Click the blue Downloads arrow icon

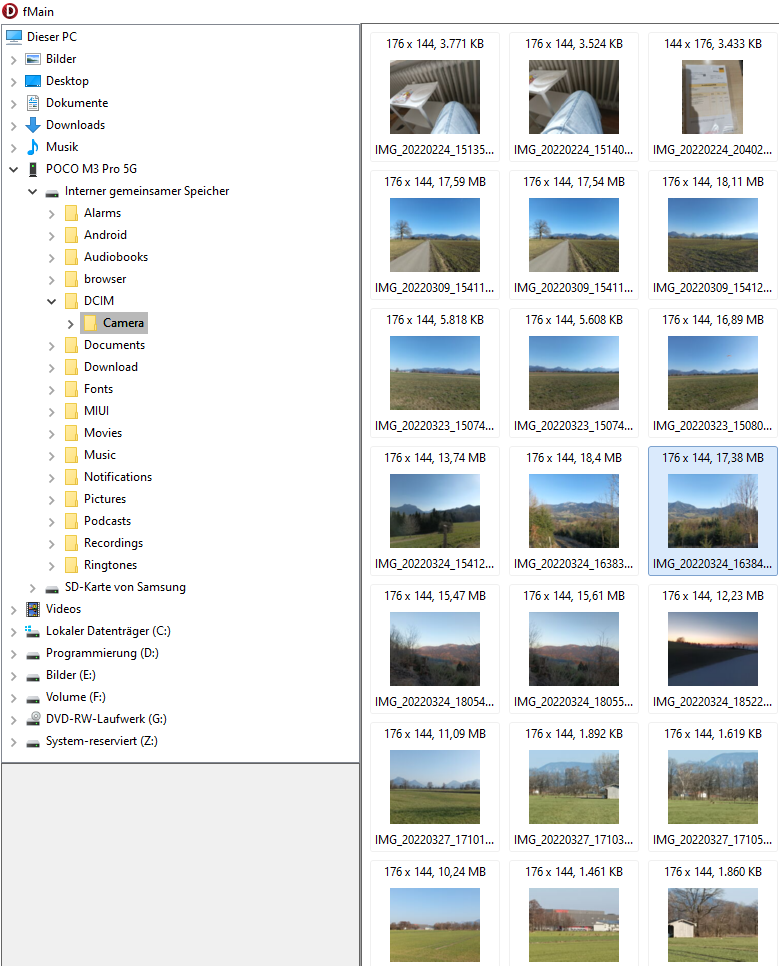coord(33,125)
